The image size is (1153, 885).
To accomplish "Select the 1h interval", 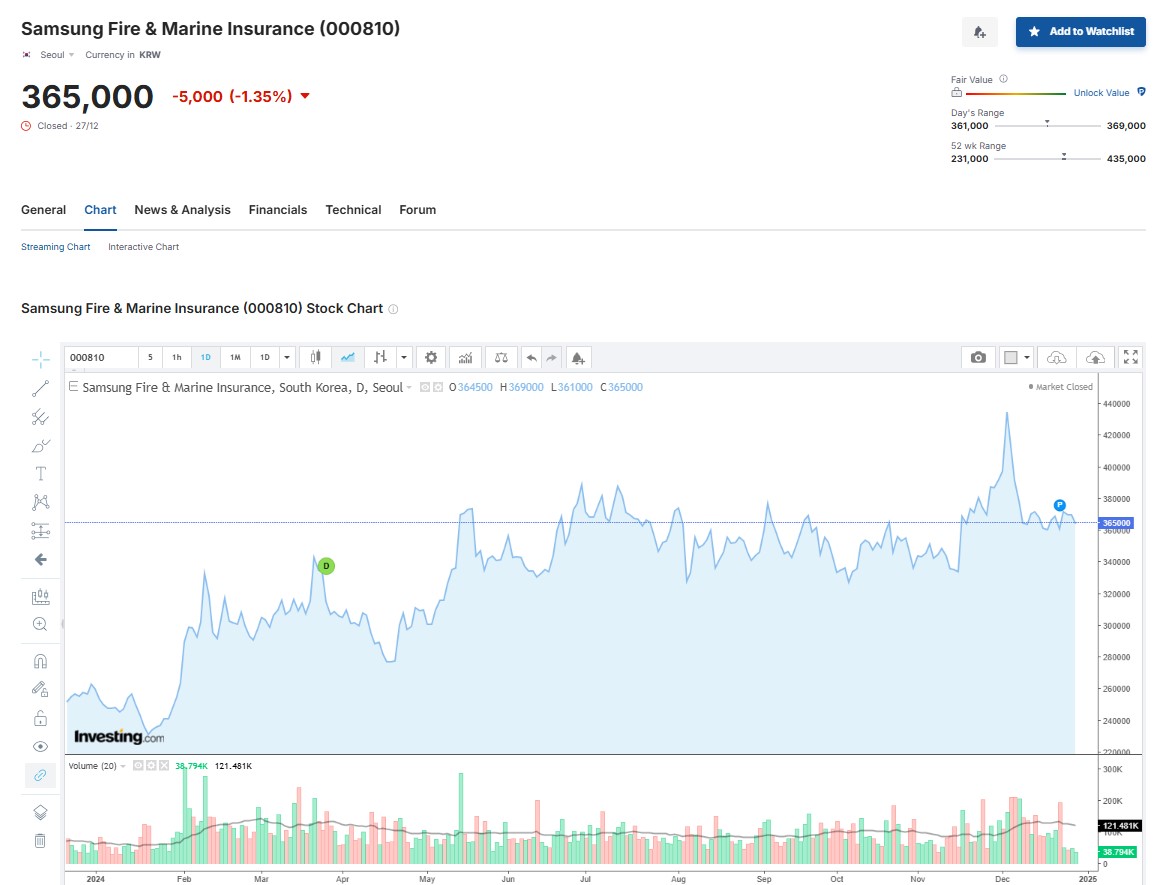I will click(176, 358).
